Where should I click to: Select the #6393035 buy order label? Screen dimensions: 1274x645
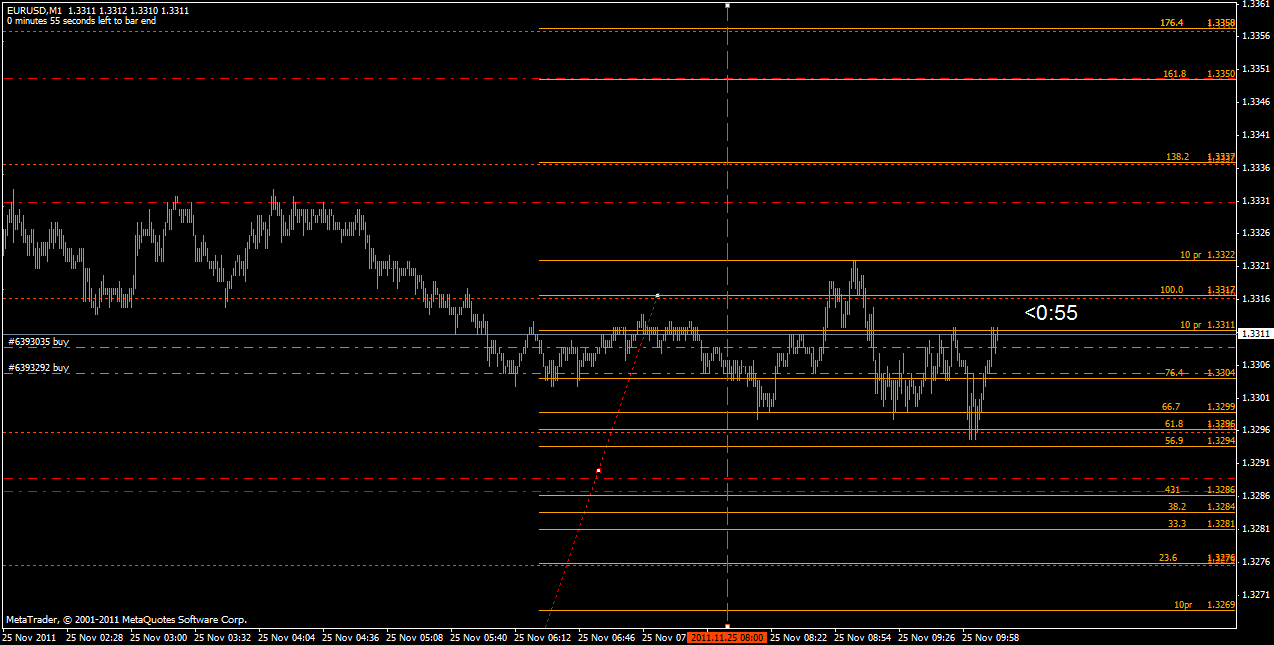pos(38,342)
